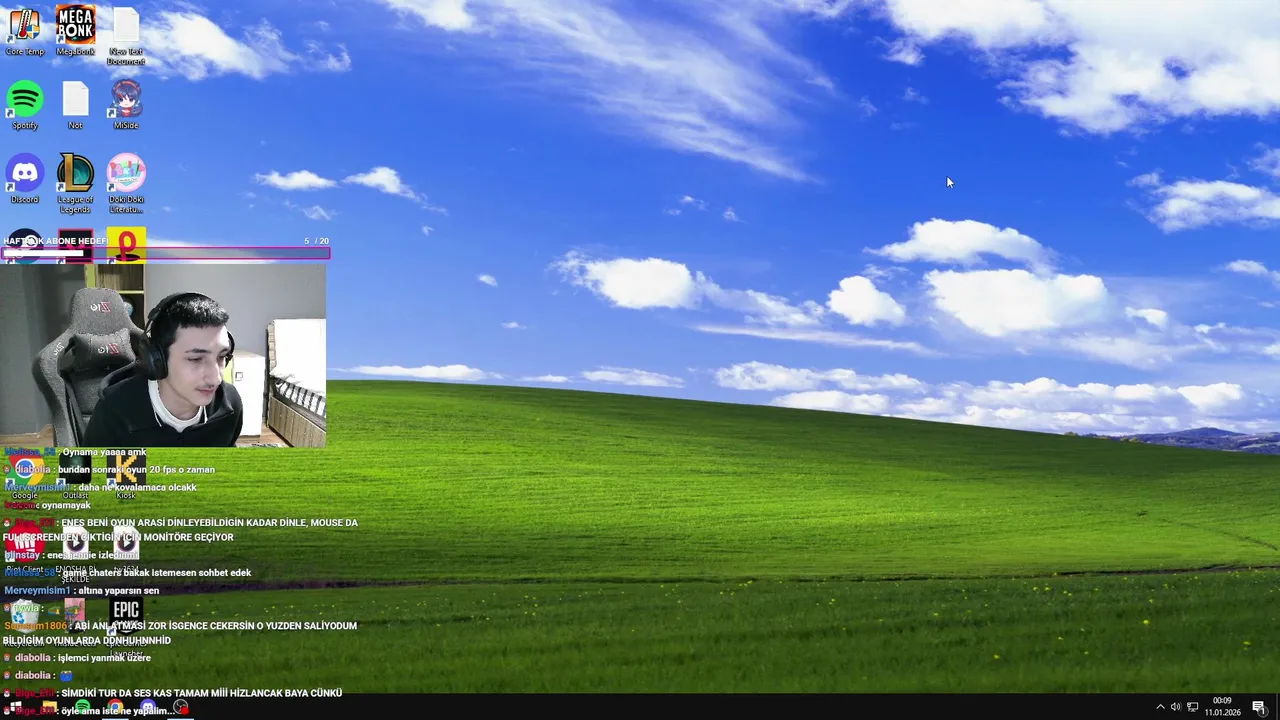Select the Megabonk game desktop icon
1280x720 pixels.
point(75,31)
